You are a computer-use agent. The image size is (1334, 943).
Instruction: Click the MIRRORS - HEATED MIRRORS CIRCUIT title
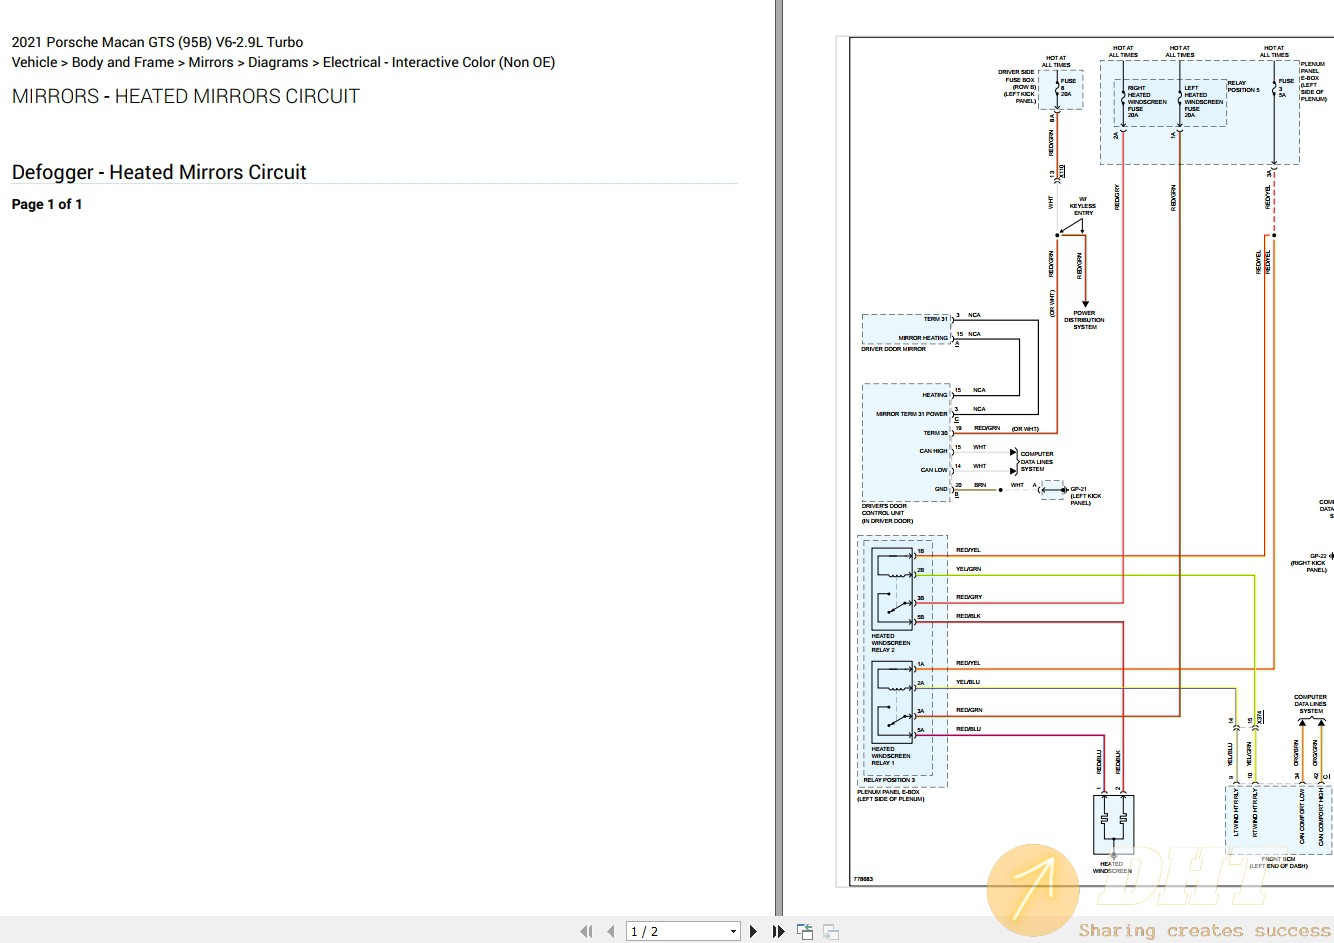pos(186,96)
